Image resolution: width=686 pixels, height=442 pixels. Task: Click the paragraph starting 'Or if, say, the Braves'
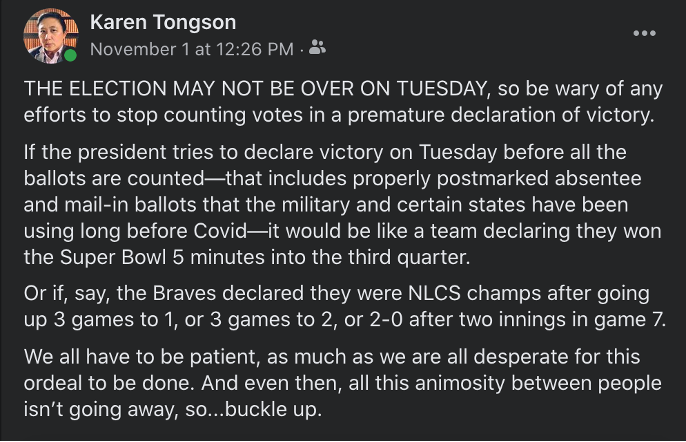pyautogui.click(x=345, y=306)
